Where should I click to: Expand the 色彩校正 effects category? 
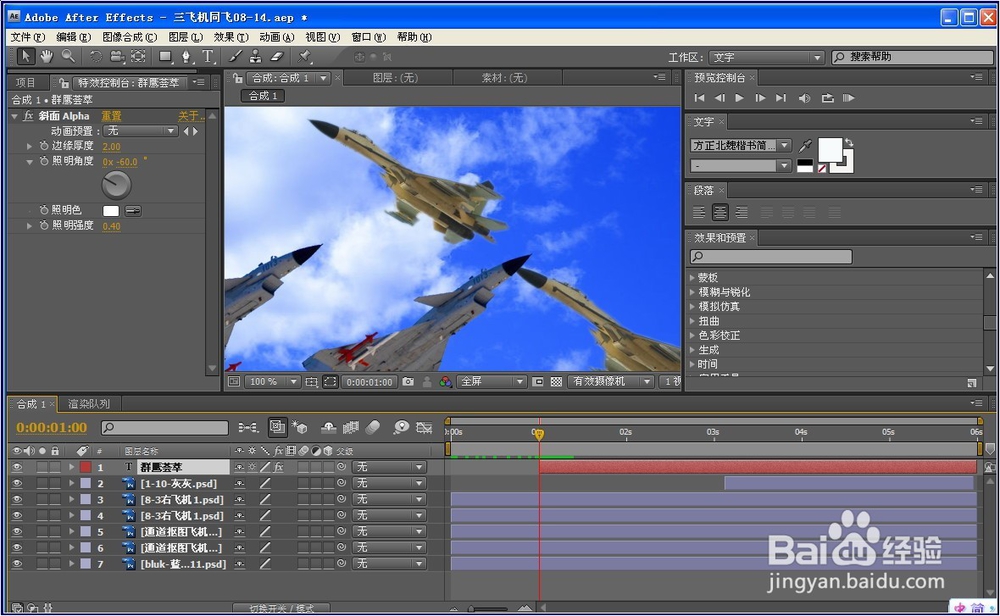pyautogui.click(x=693, y=335)
